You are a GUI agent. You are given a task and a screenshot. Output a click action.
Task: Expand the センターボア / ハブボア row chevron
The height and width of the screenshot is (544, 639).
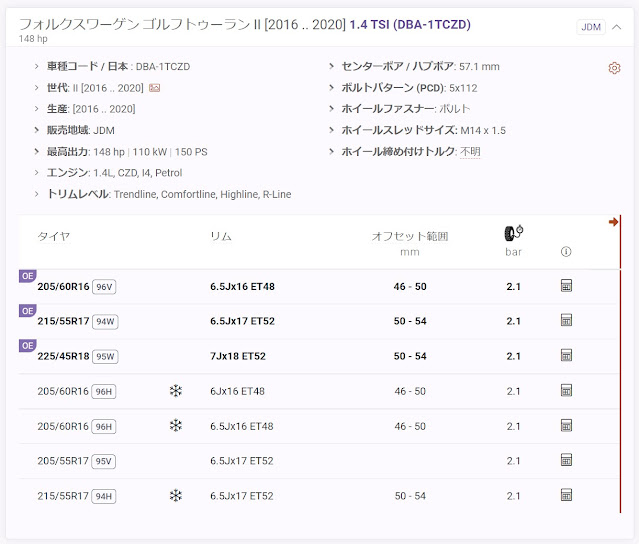(x=331, y=66)
